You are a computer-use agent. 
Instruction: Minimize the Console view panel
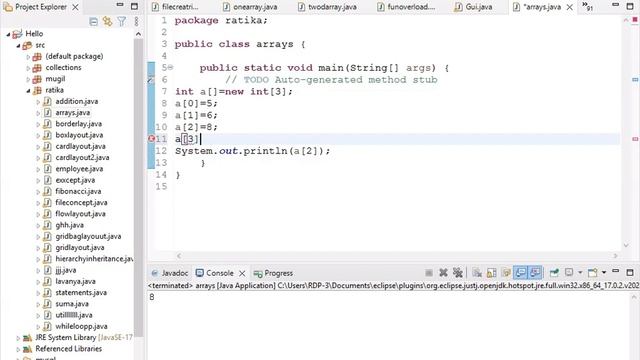[616, 272]
